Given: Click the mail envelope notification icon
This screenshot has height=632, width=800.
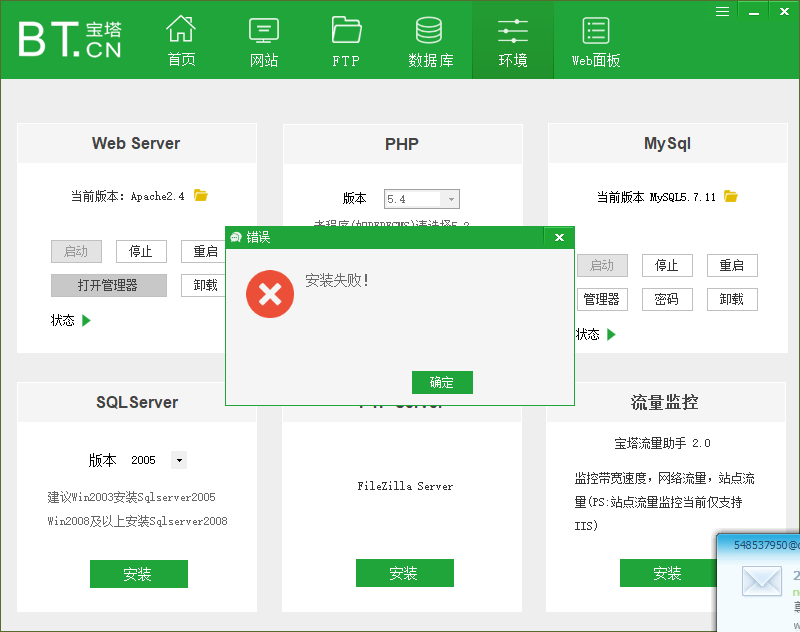Looking at the screenshot, I should click(x=762, y=580).
